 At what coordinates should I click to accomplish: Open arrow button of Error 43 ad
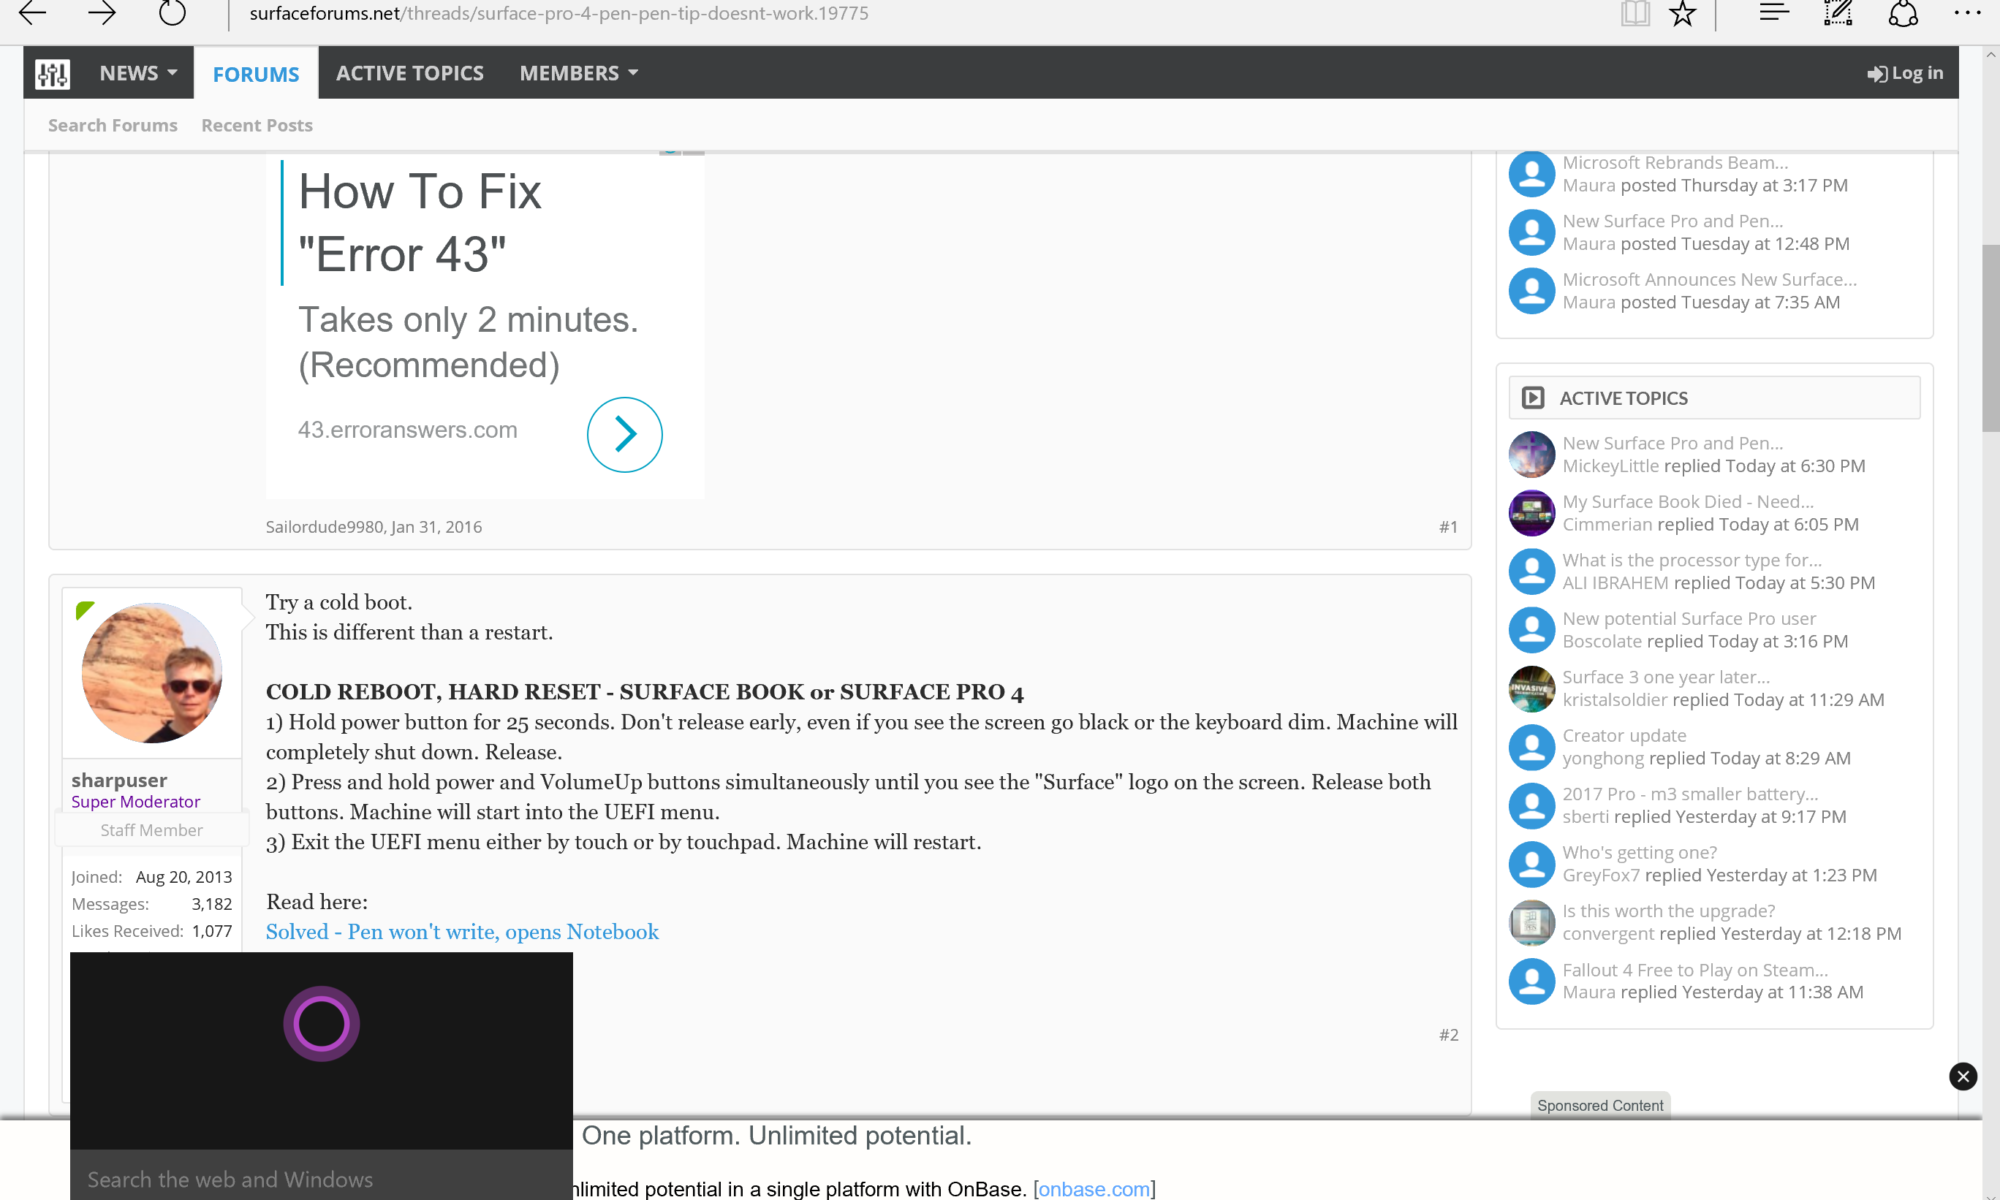625,434
